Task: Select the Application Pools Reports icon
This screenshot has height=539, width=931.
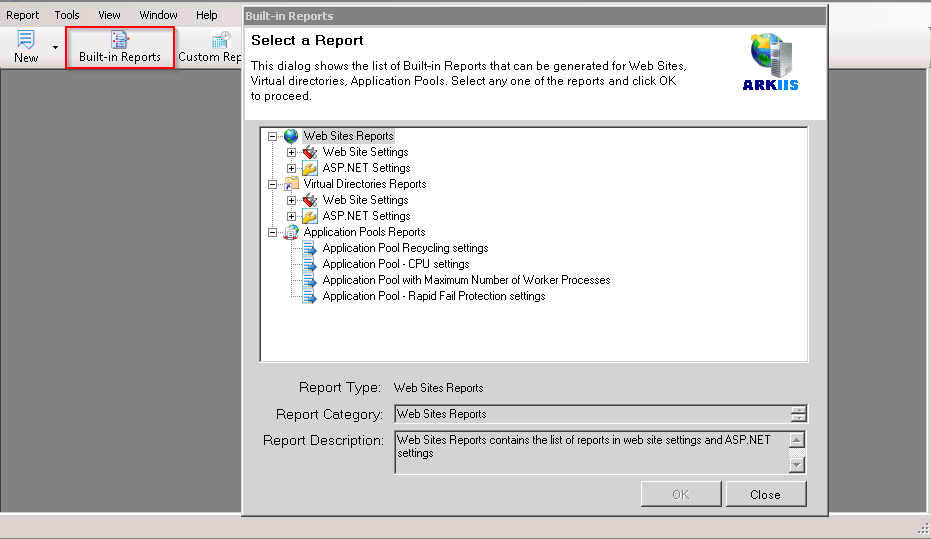Action: 291,232
